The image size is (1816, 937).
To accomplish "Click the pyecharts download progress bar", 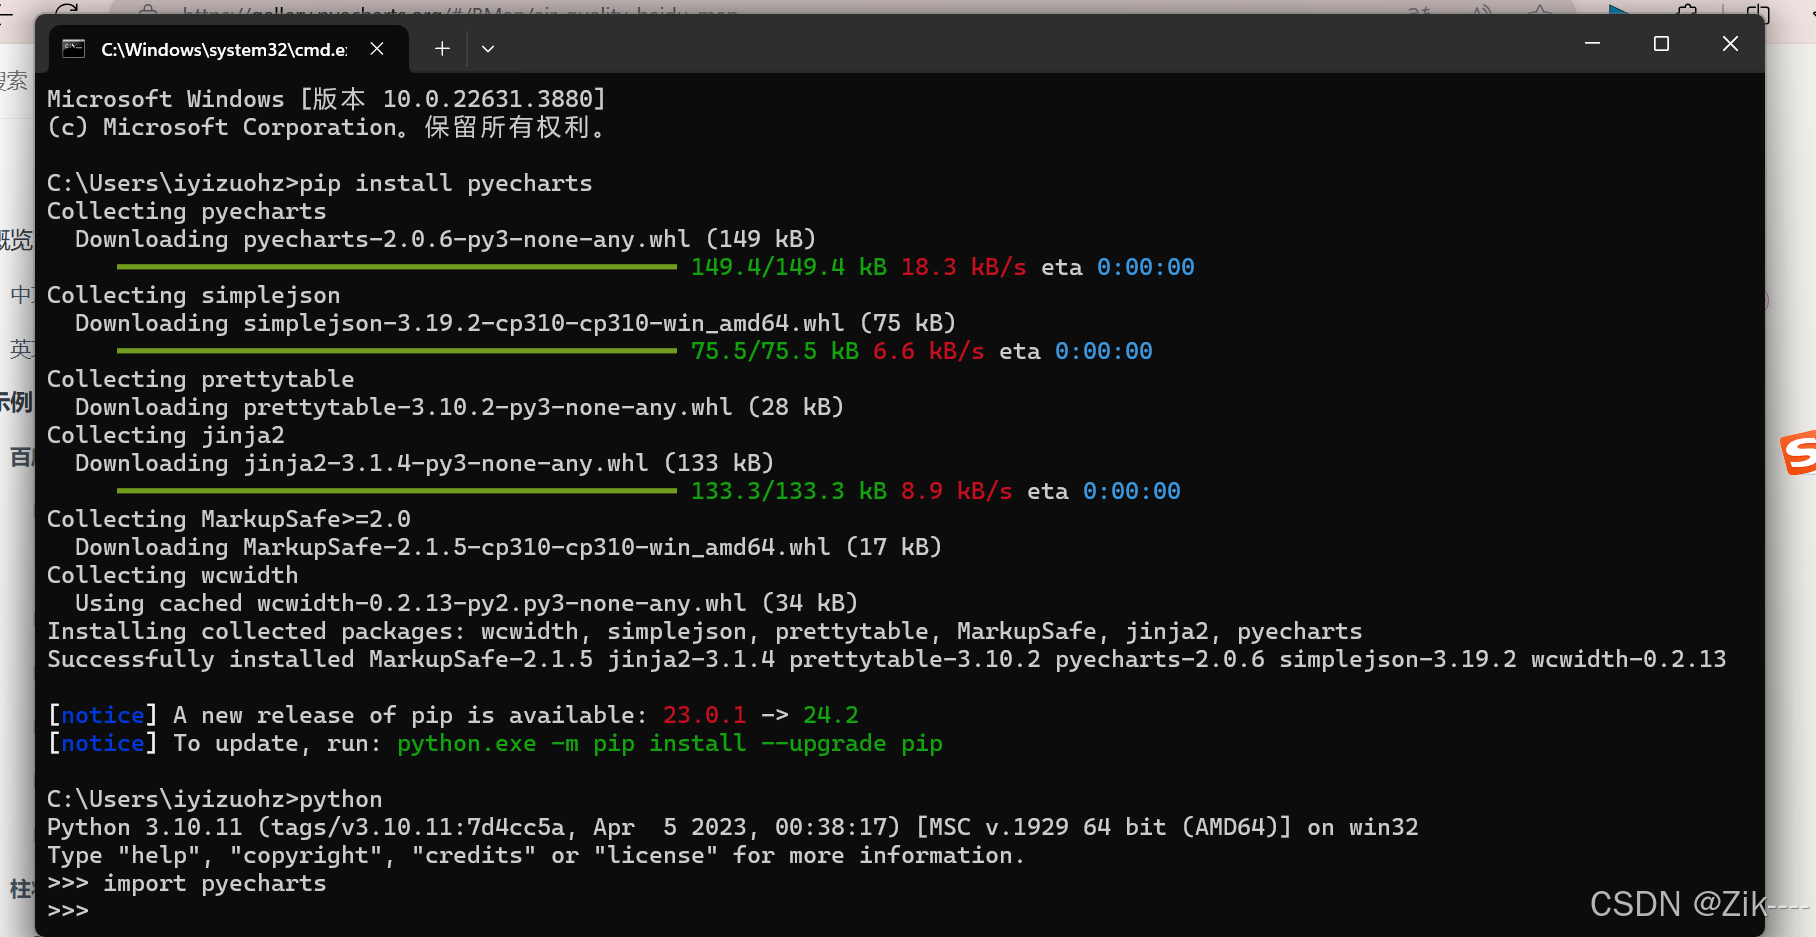I will (397, 267).
